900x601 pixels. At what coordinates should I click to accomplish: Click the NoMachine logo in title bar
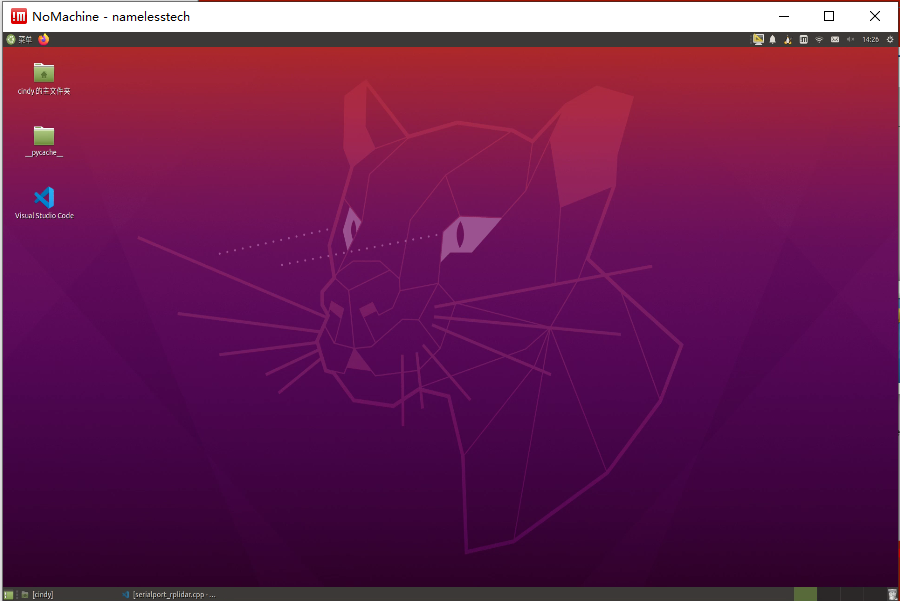coord(18,16)
